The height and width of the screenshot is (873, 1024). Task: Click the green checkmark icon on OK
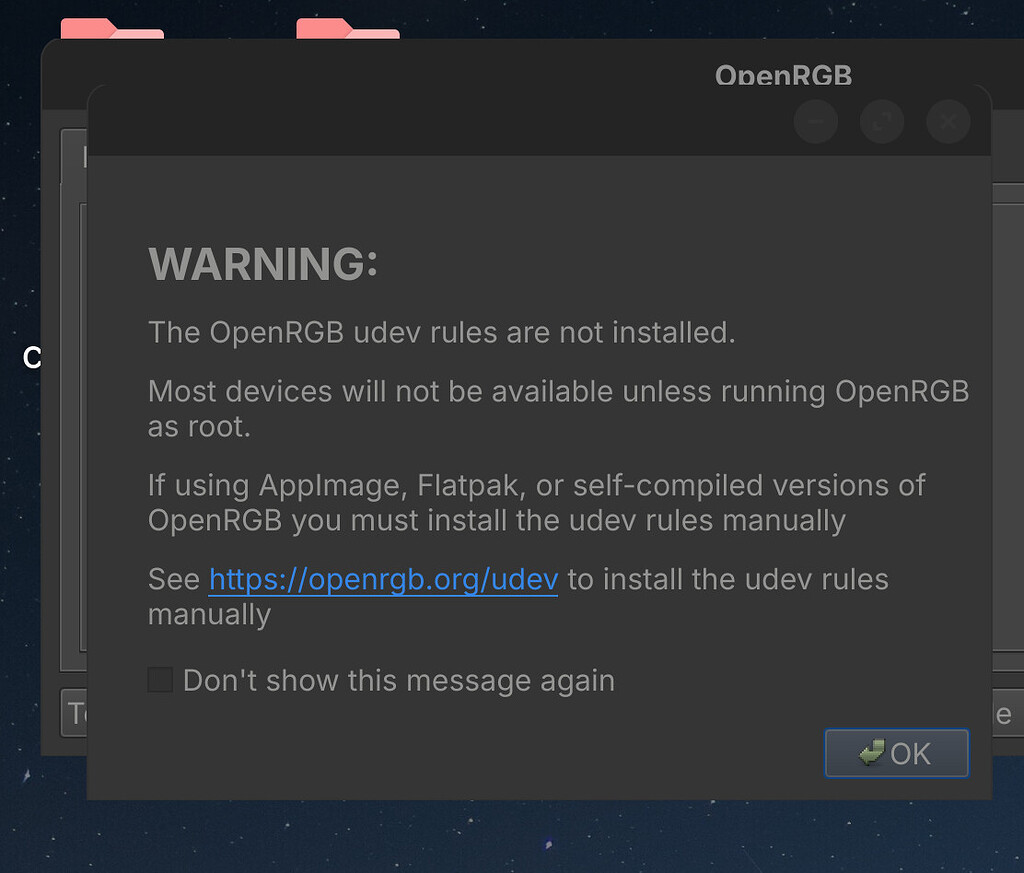(x=870, y=753)
